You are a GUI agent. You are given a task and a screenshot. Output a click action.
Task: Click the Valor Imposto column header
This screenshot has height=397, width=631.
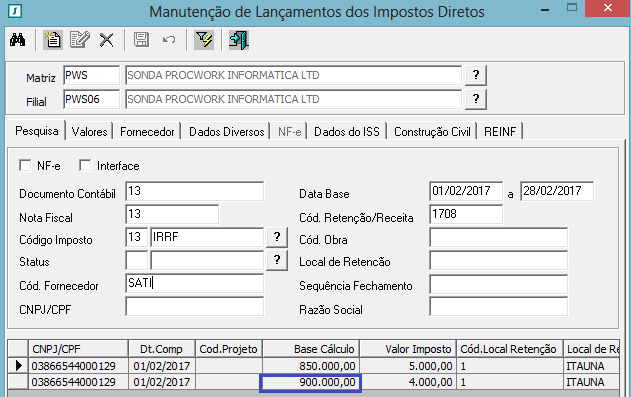tap(408, 349)
